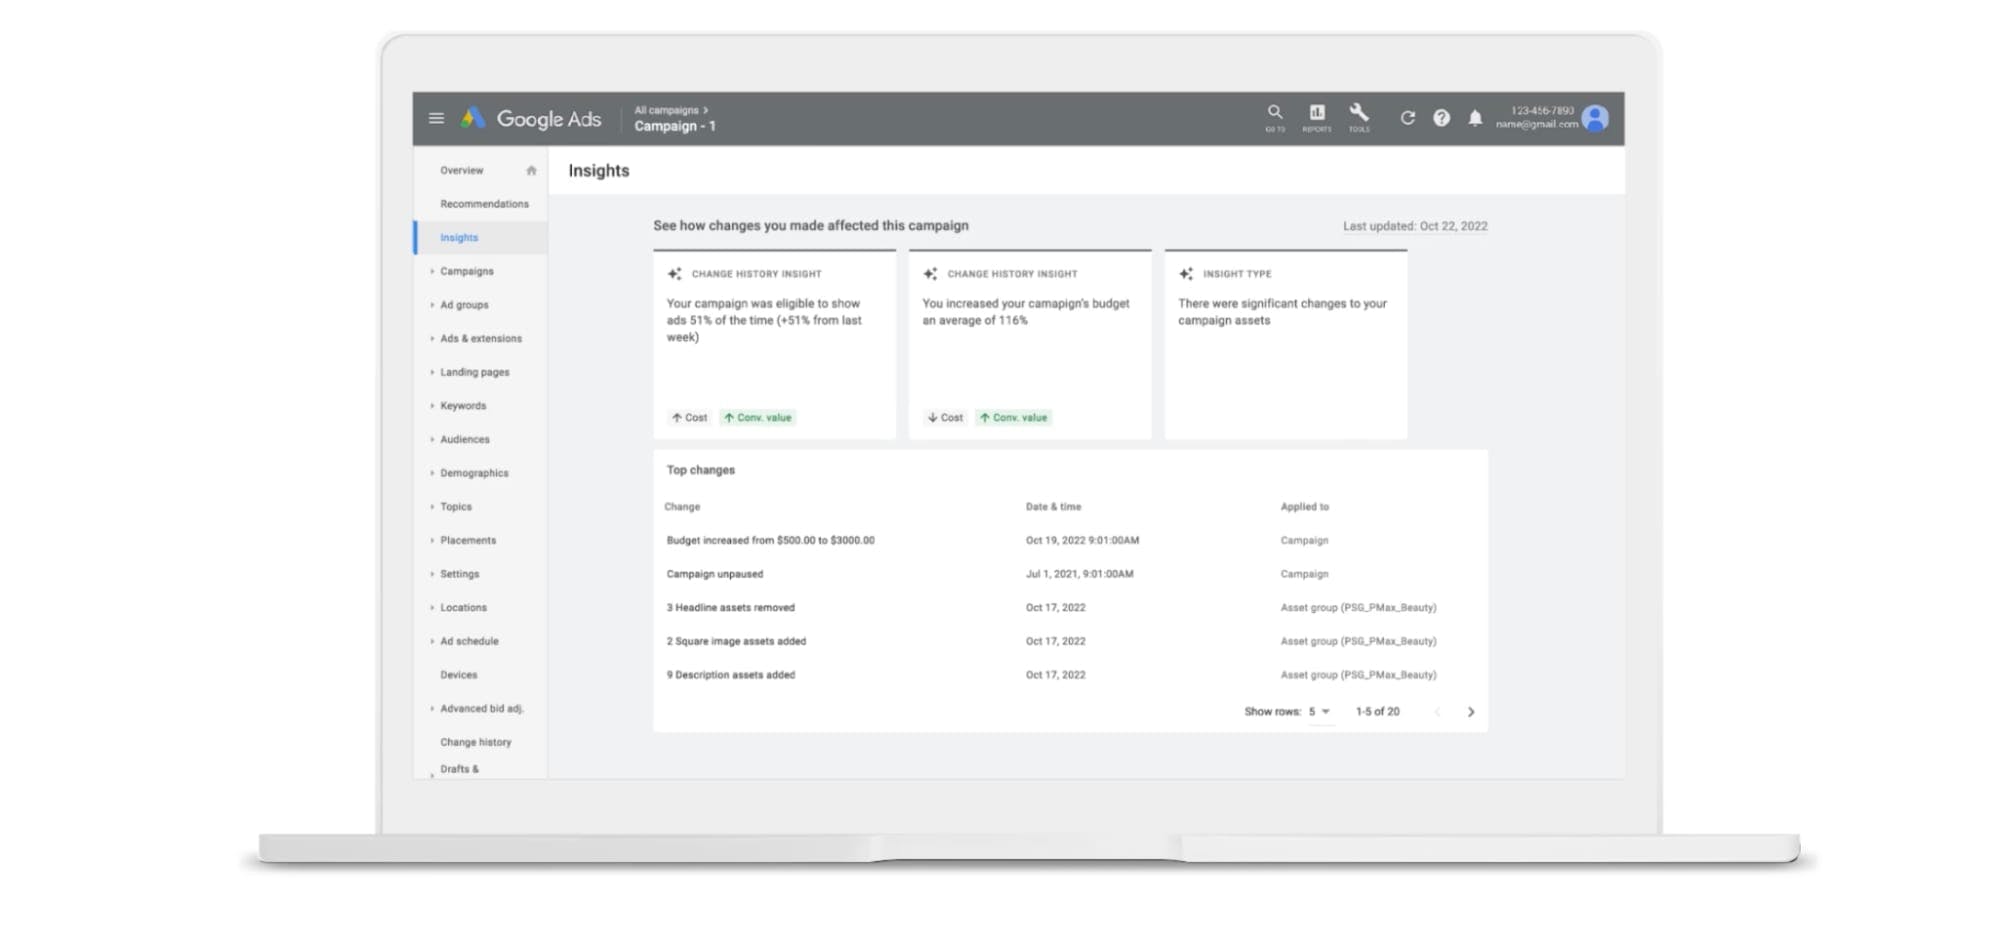Open the Show rows dropdown
Screen dimensions: 1999x939
tap(1320, 712)
